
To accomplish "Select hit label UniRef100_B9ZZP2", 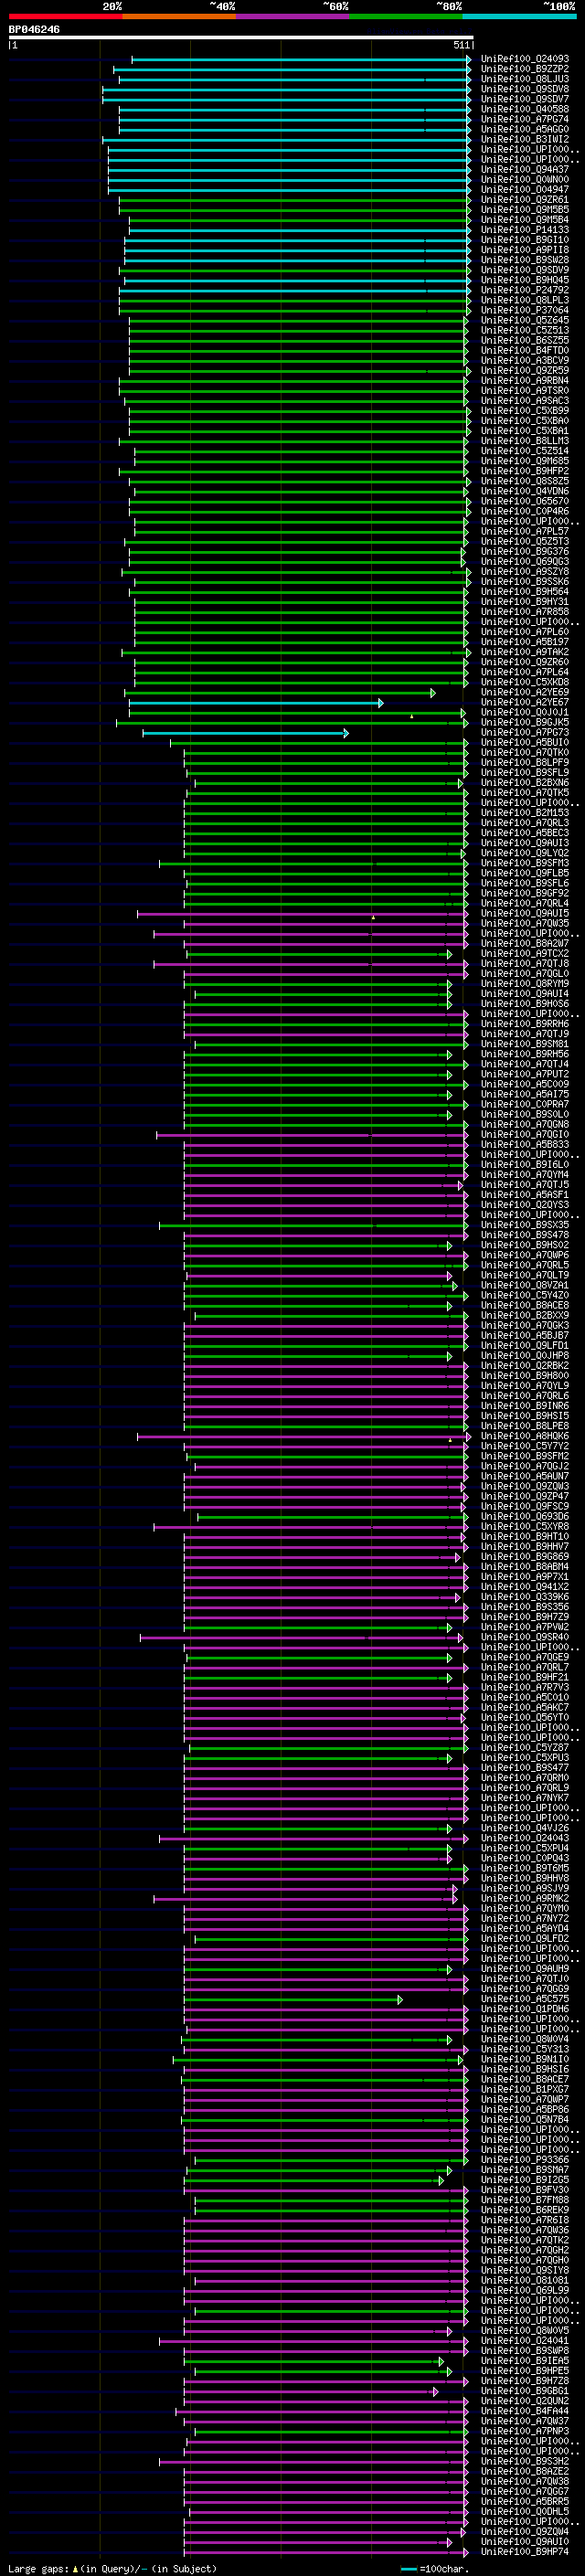I will pos(525,69).
